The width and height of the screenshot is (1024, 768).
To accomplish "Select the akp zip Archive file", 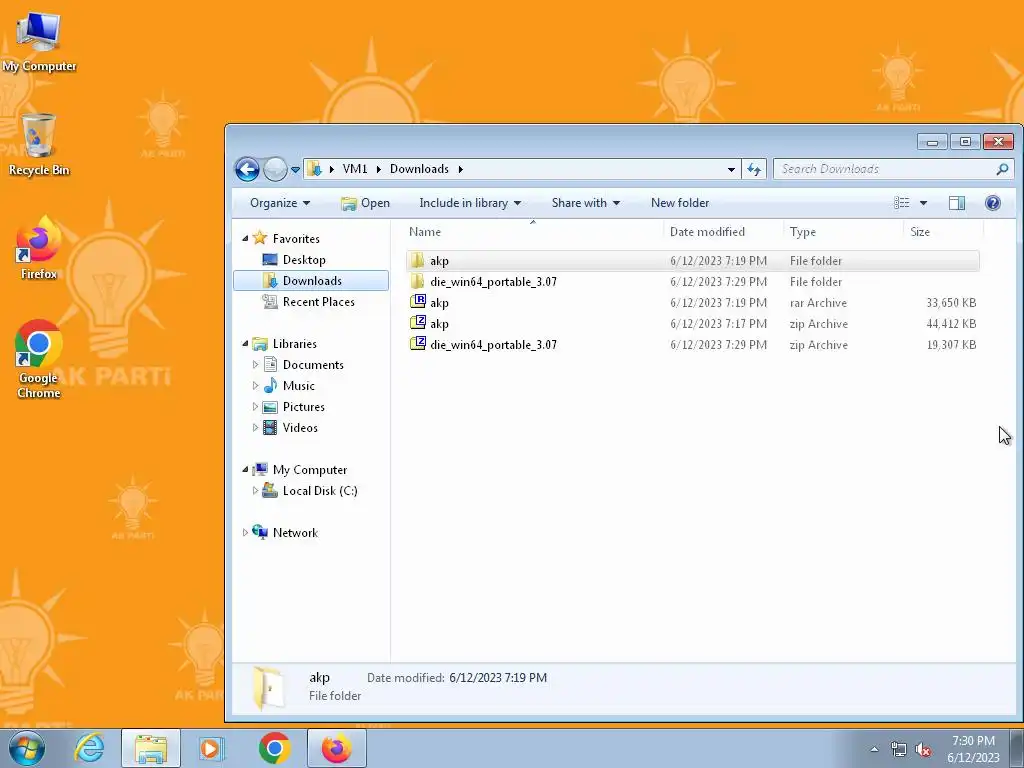I will click(x=692, y=323).
